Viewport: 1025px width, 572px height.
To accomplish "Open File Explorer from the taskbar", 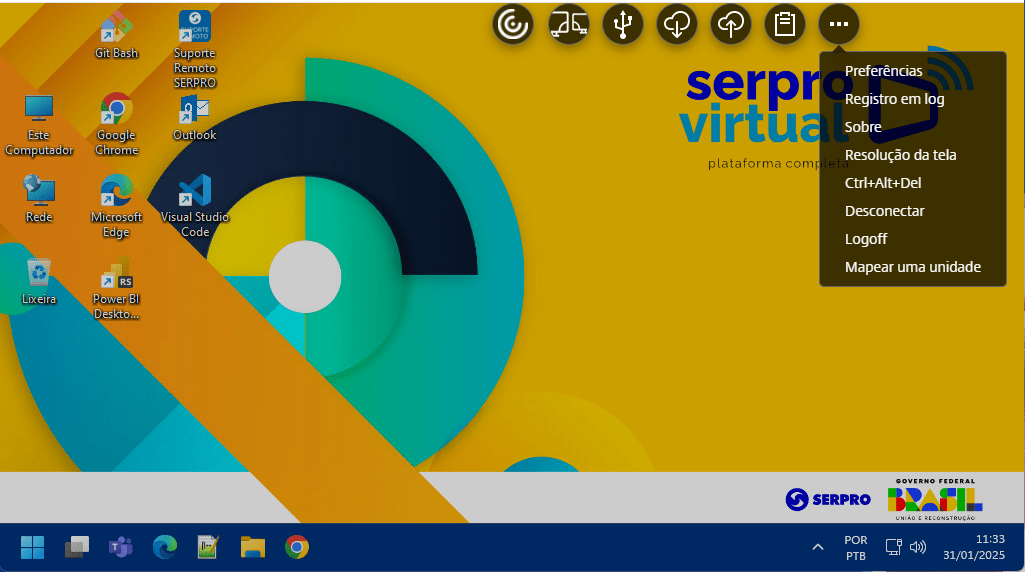I will (252, 547).
